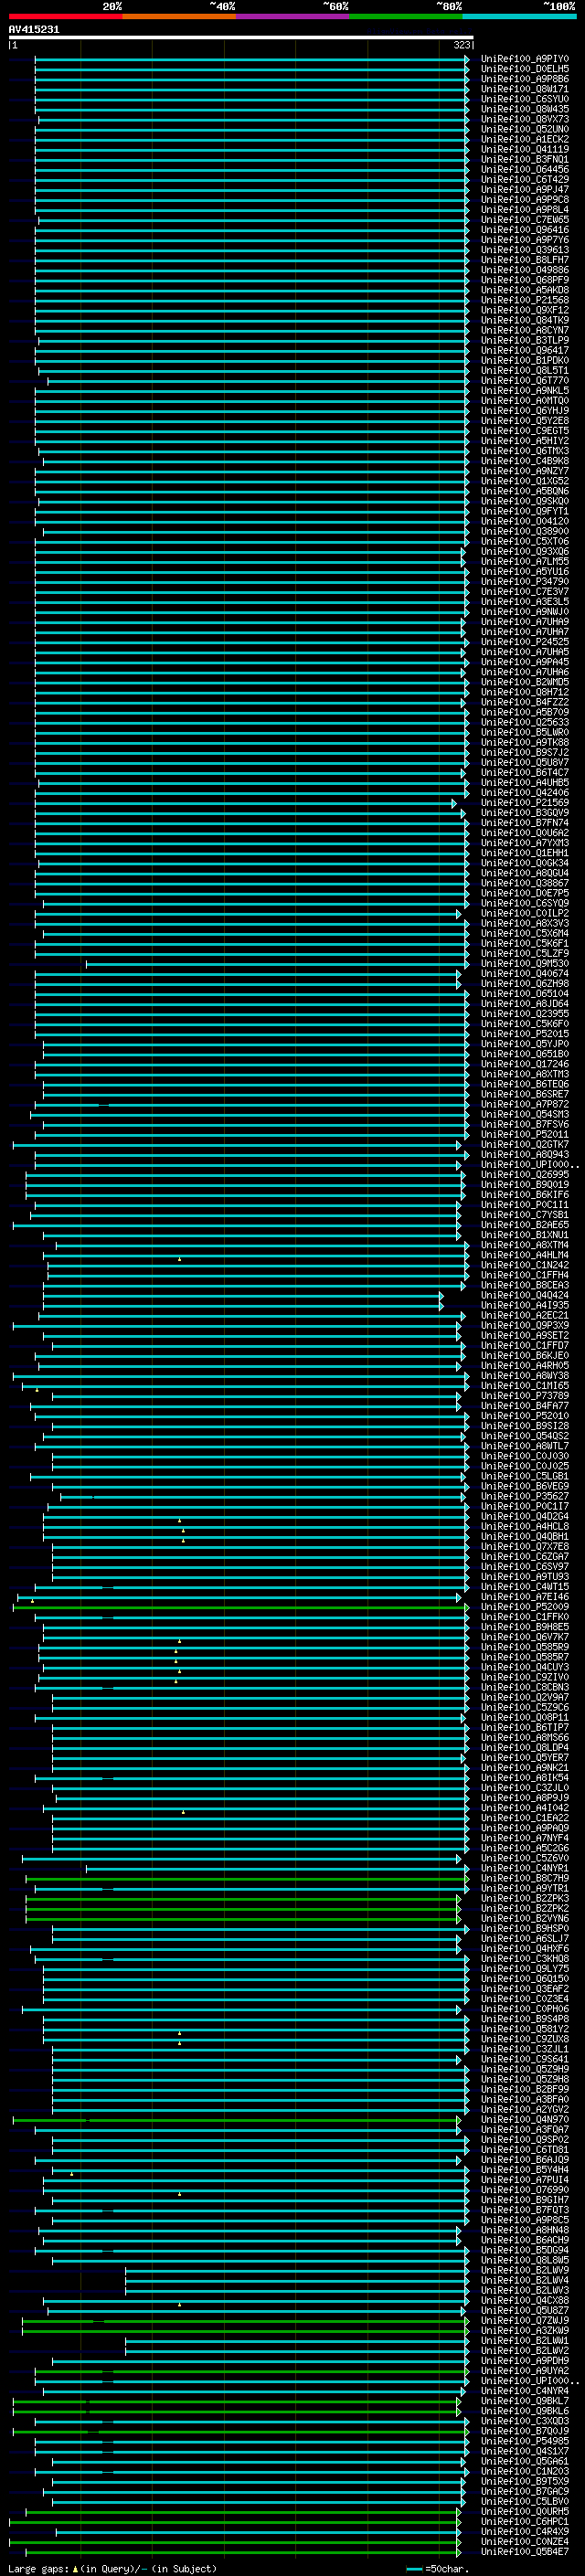Select the last label UniRef100_Q5B4E7
585x2576 pixels.
[525, 2551]
